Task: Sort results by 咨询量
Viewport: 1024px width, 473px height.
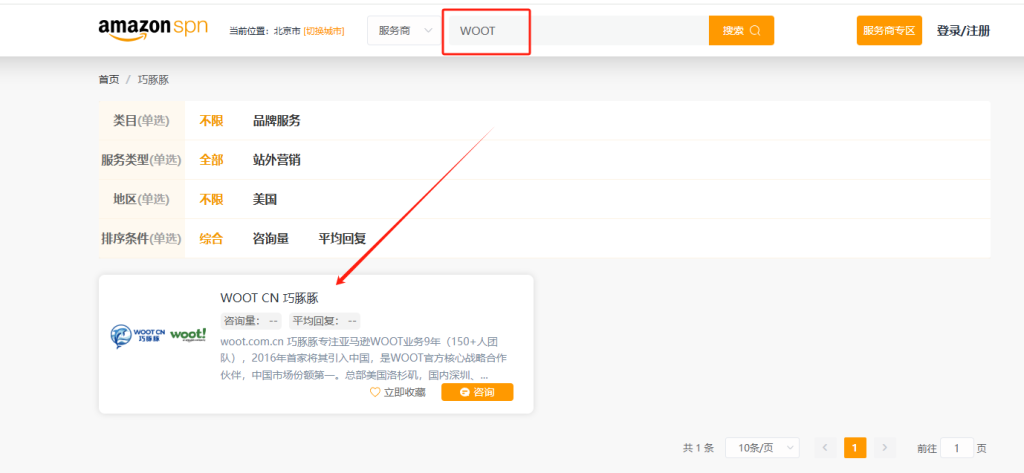Action: [270, 238]
